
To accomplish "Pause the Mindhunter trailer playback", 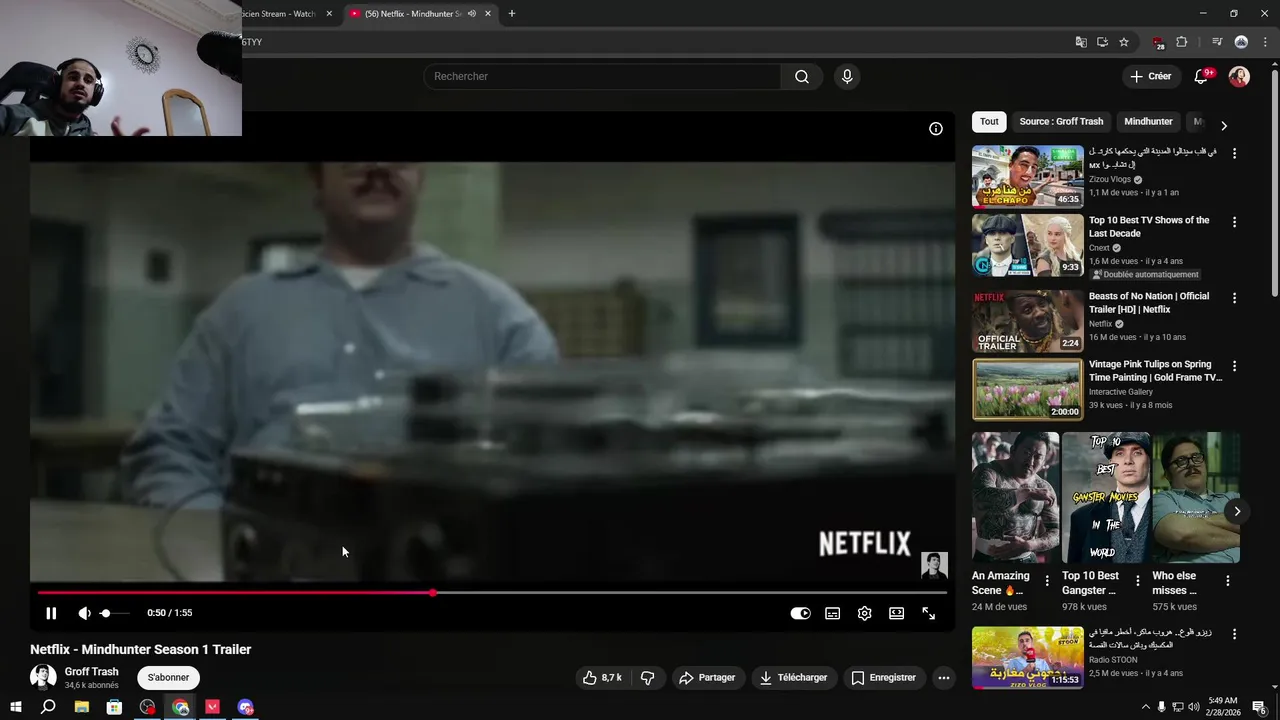I will [x=51, y=613].
